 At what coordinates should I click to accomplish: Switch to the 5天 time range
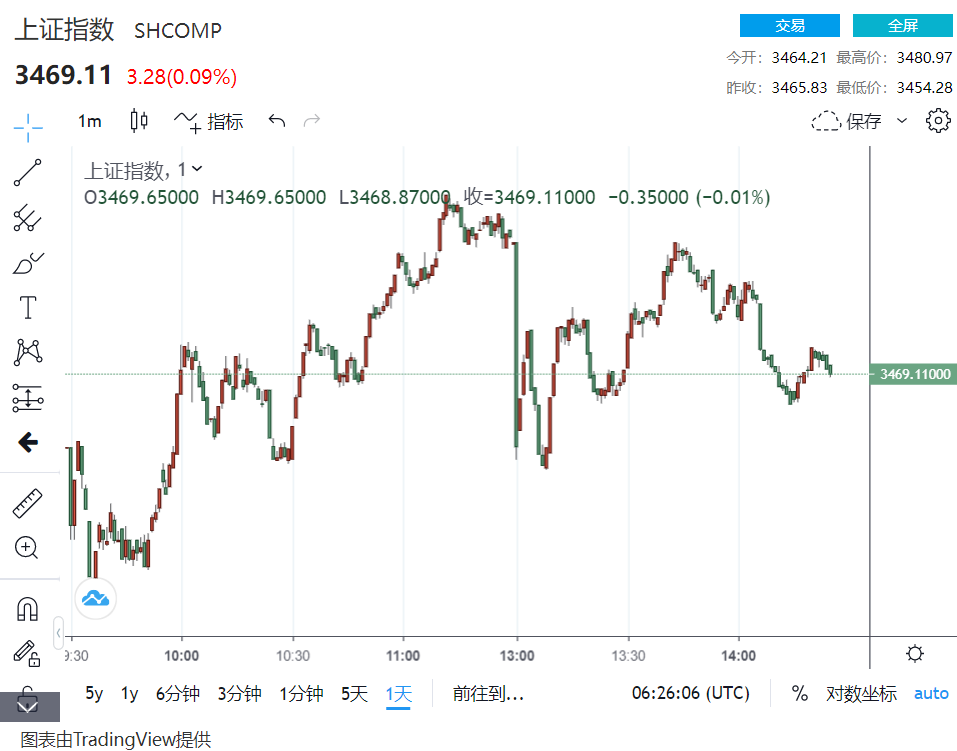pyautogui.click(x=354, y=693)
